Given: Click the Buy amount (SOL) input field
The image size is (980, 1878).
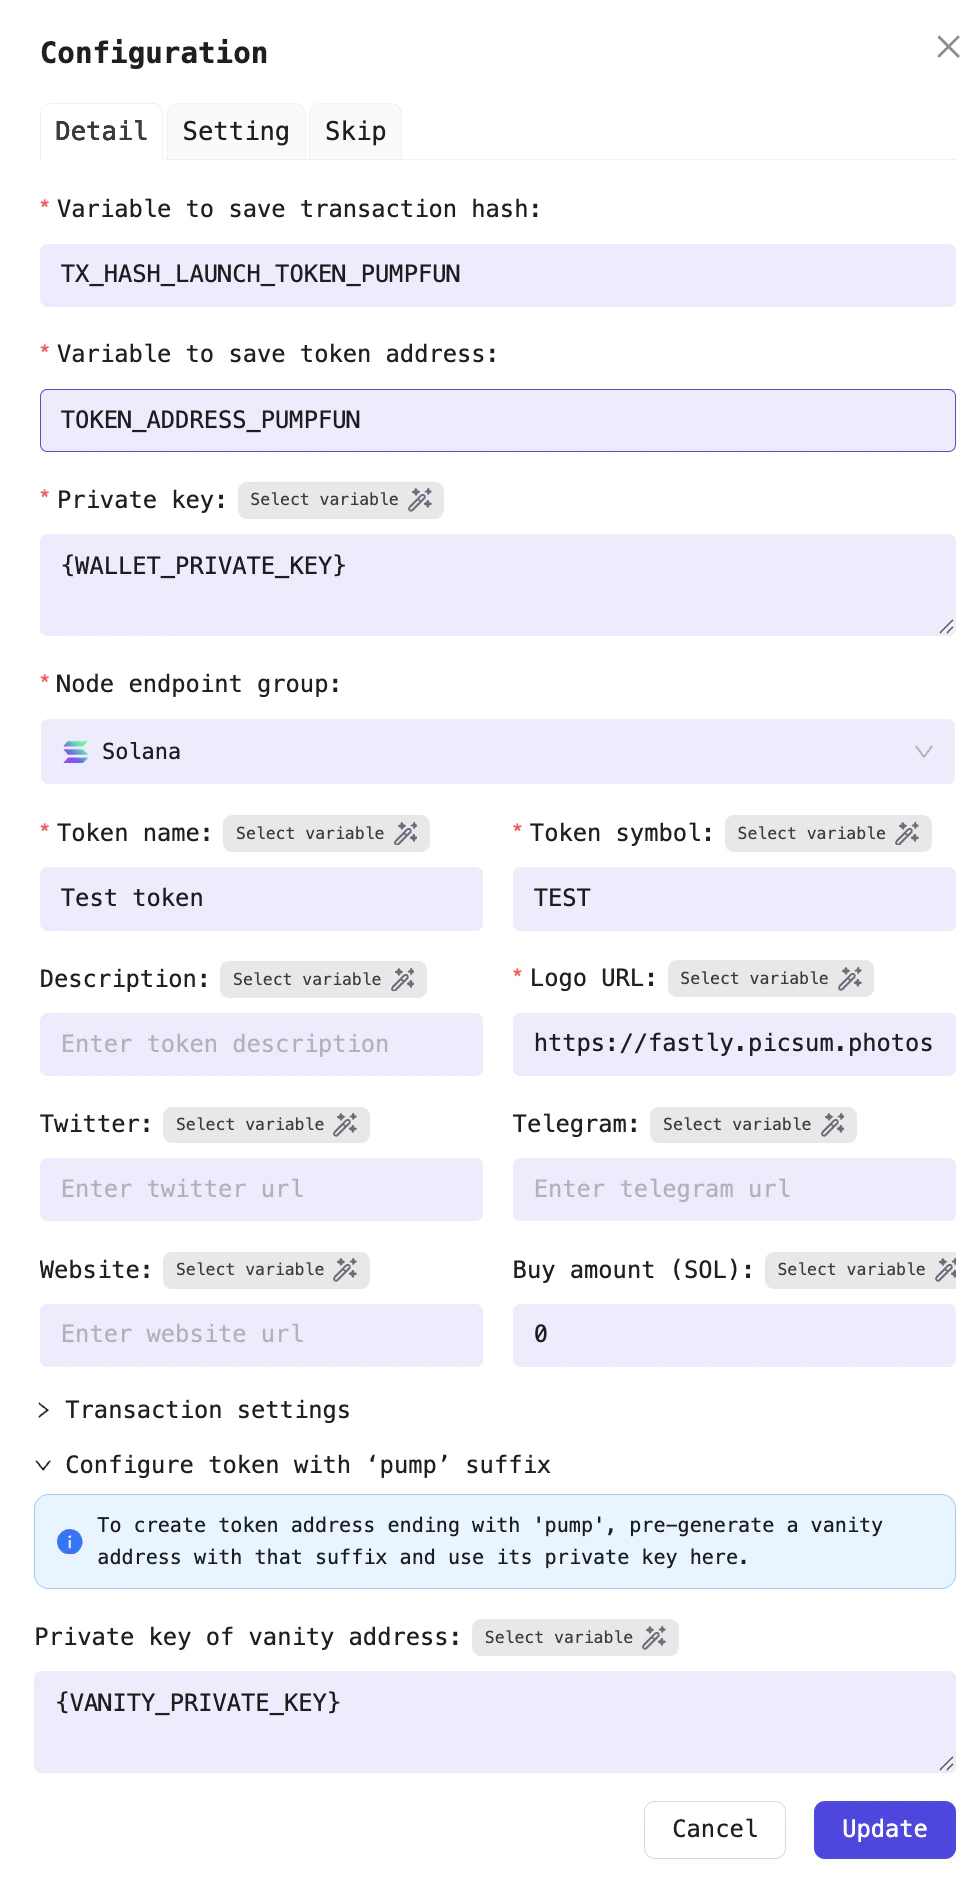Looking at the screenshot, I should (733, 1334).
